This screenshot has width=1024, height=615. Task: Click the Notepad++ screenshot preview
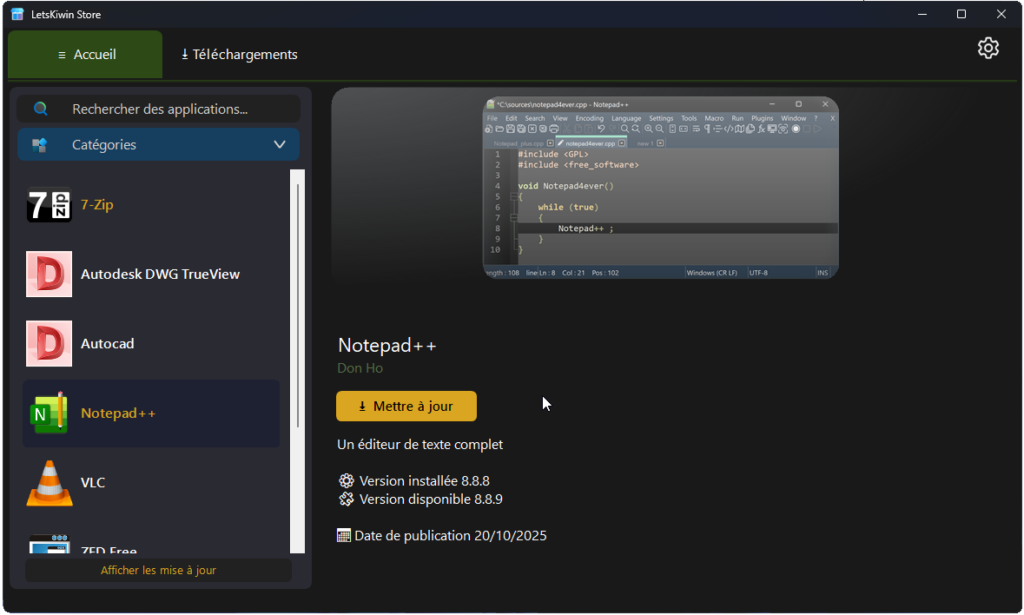[660, 187]
